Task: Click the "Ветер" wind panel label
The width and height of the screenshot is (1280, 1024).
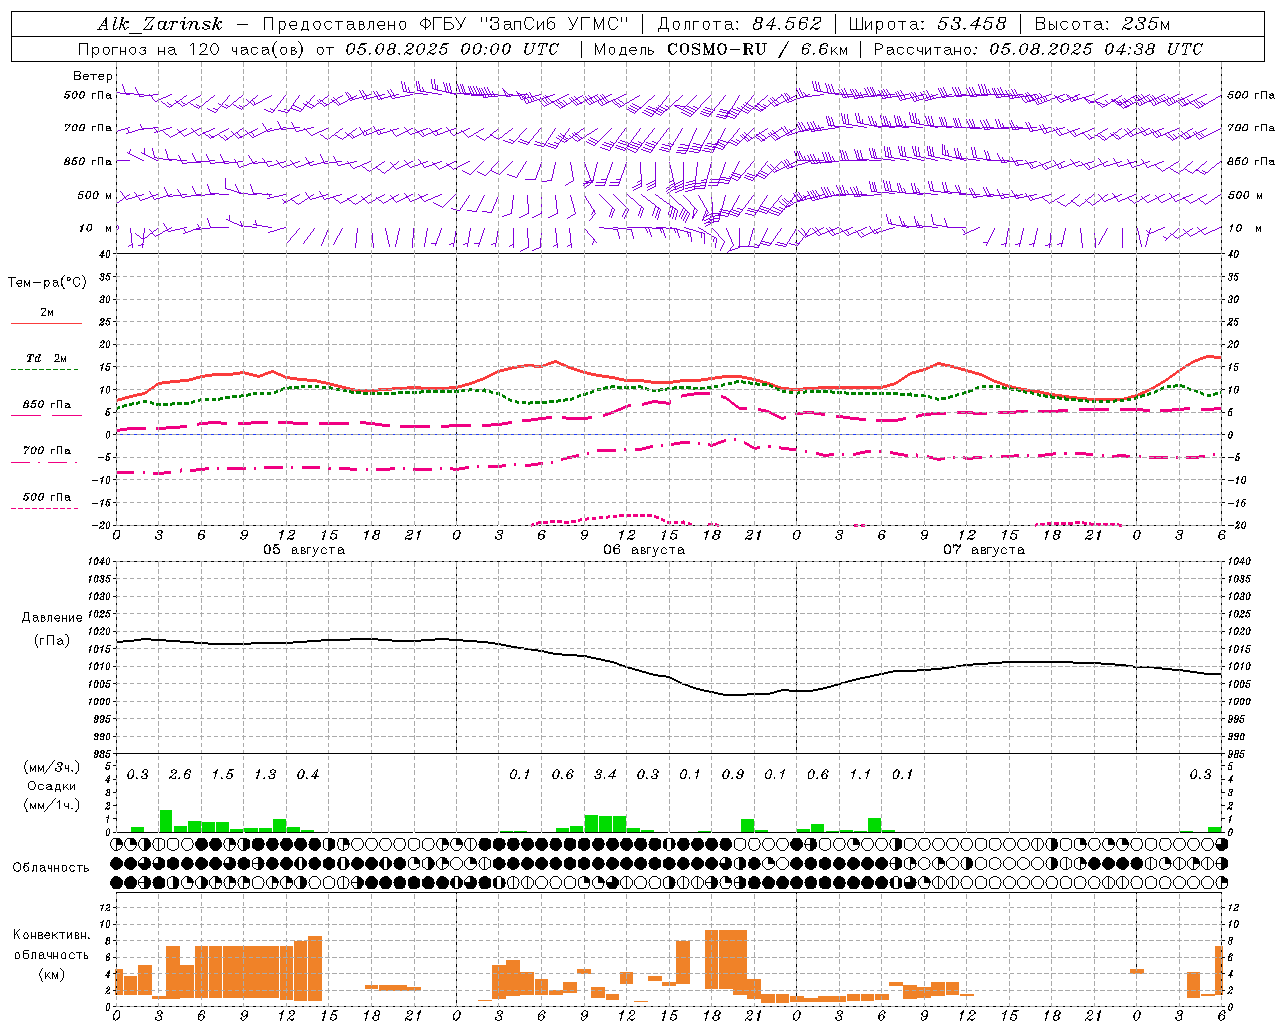Action: click(93, 76)
